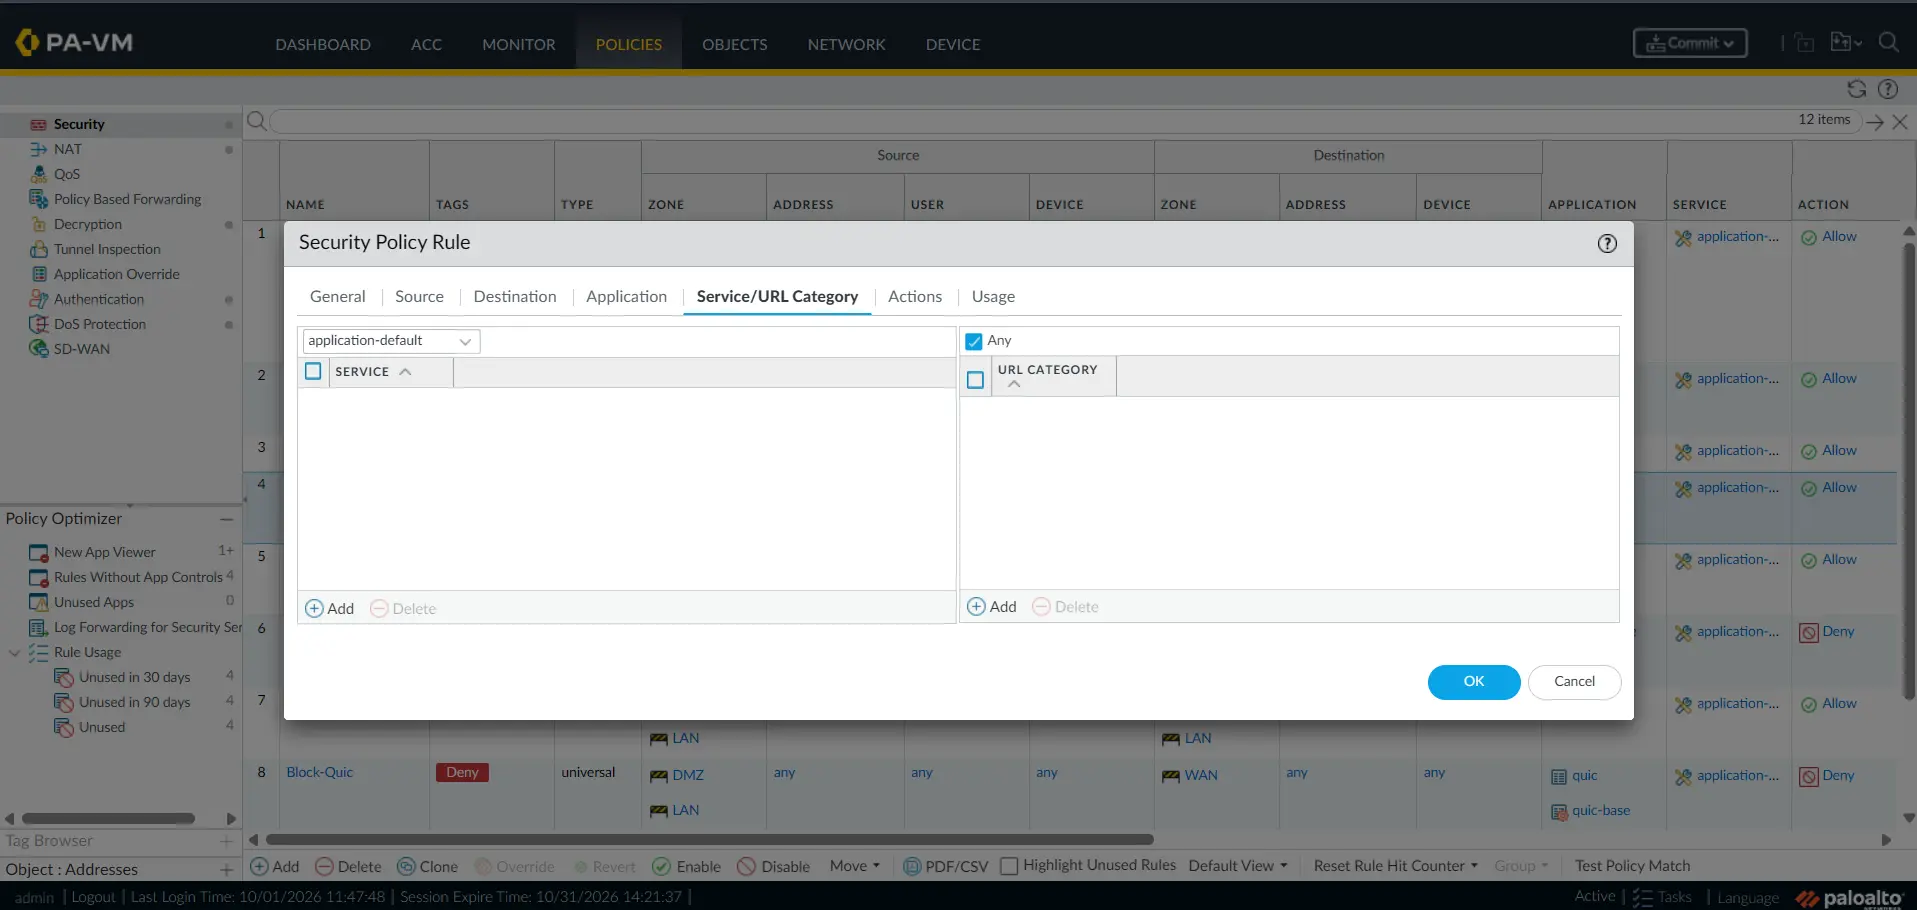Click the horizontal scrollbar under the rules table
Image resolution: width=1917 pixels, height=910 pixels.
[x=710, y=840]
